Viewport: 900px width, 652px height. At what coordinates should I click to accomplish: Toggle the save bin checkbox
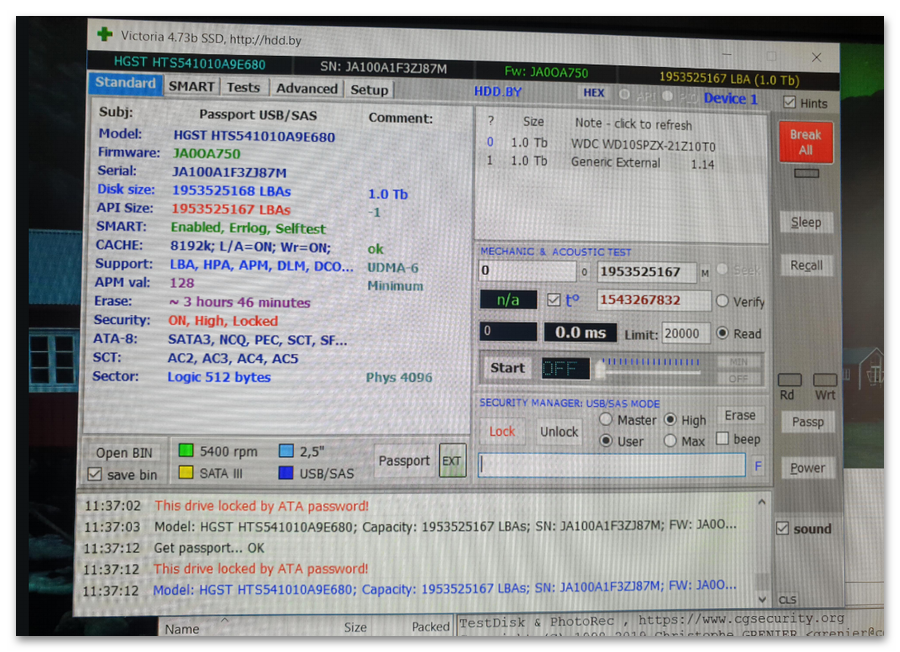coord(95,475)
